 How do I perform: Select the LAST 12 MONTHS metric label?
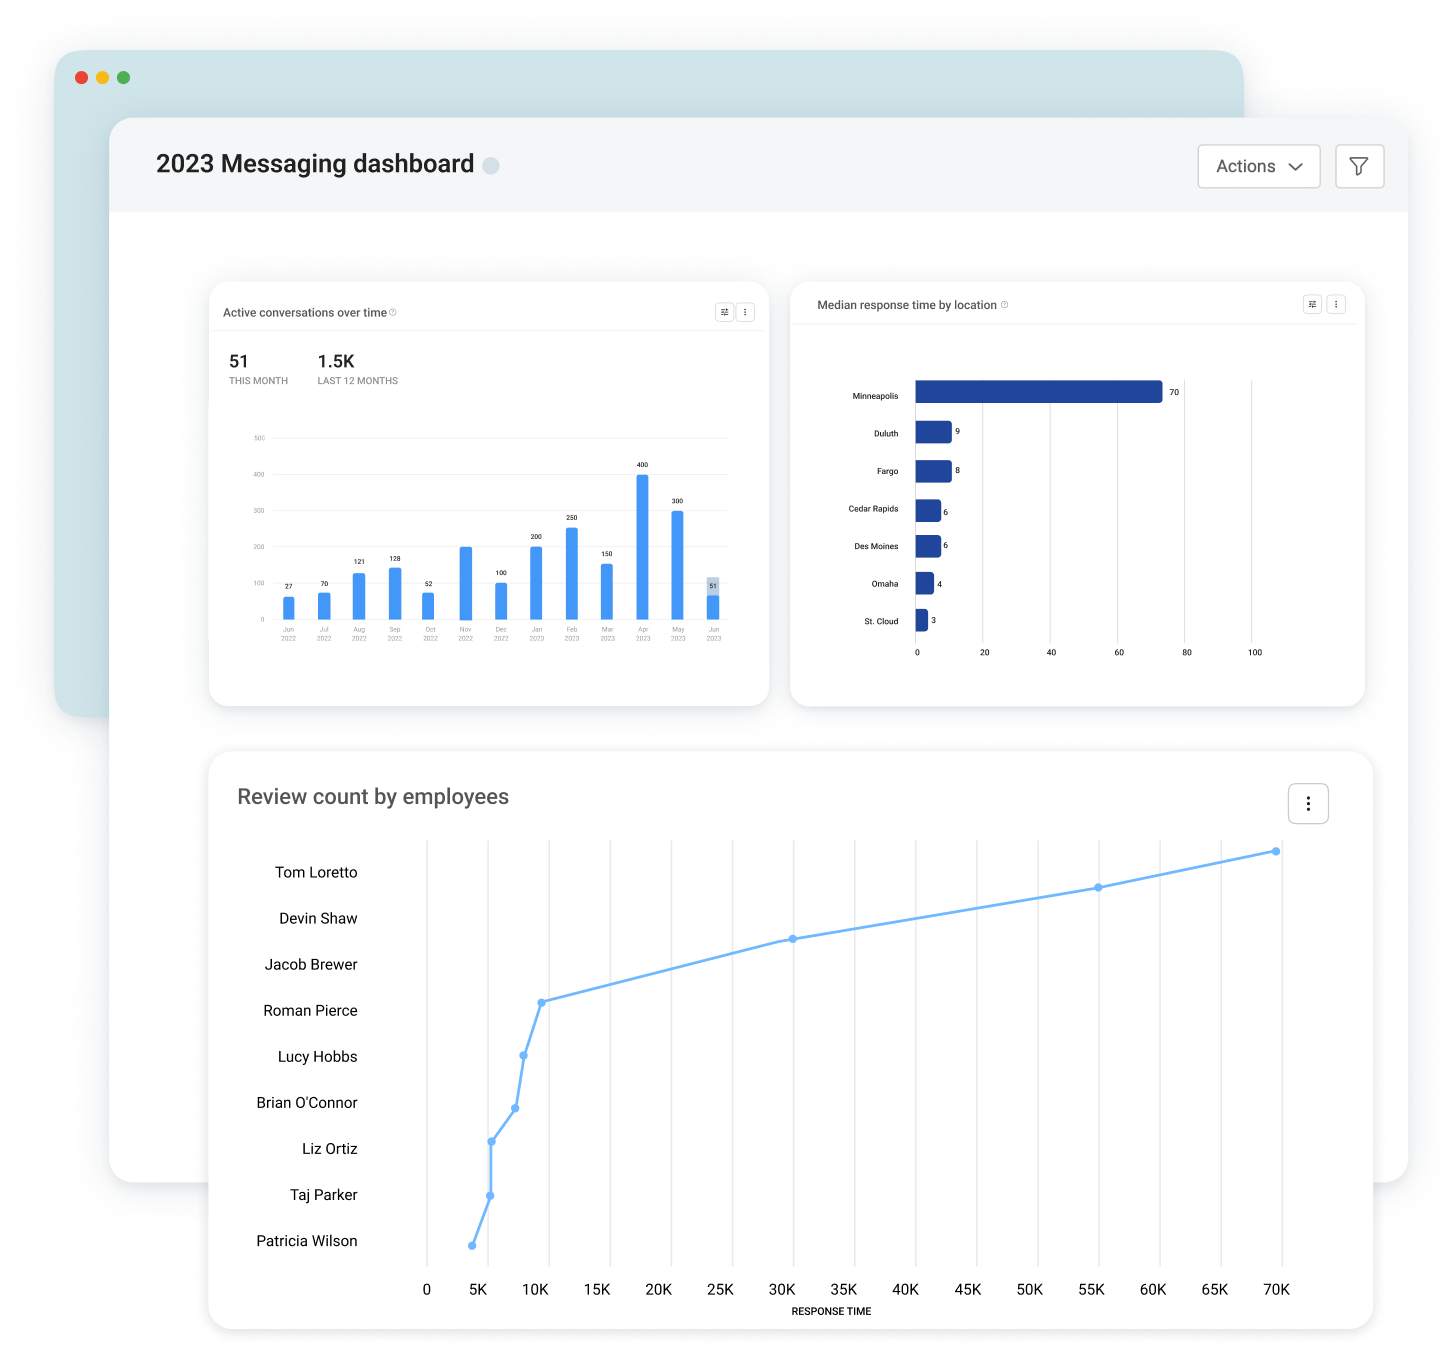[x=357, y=380]
